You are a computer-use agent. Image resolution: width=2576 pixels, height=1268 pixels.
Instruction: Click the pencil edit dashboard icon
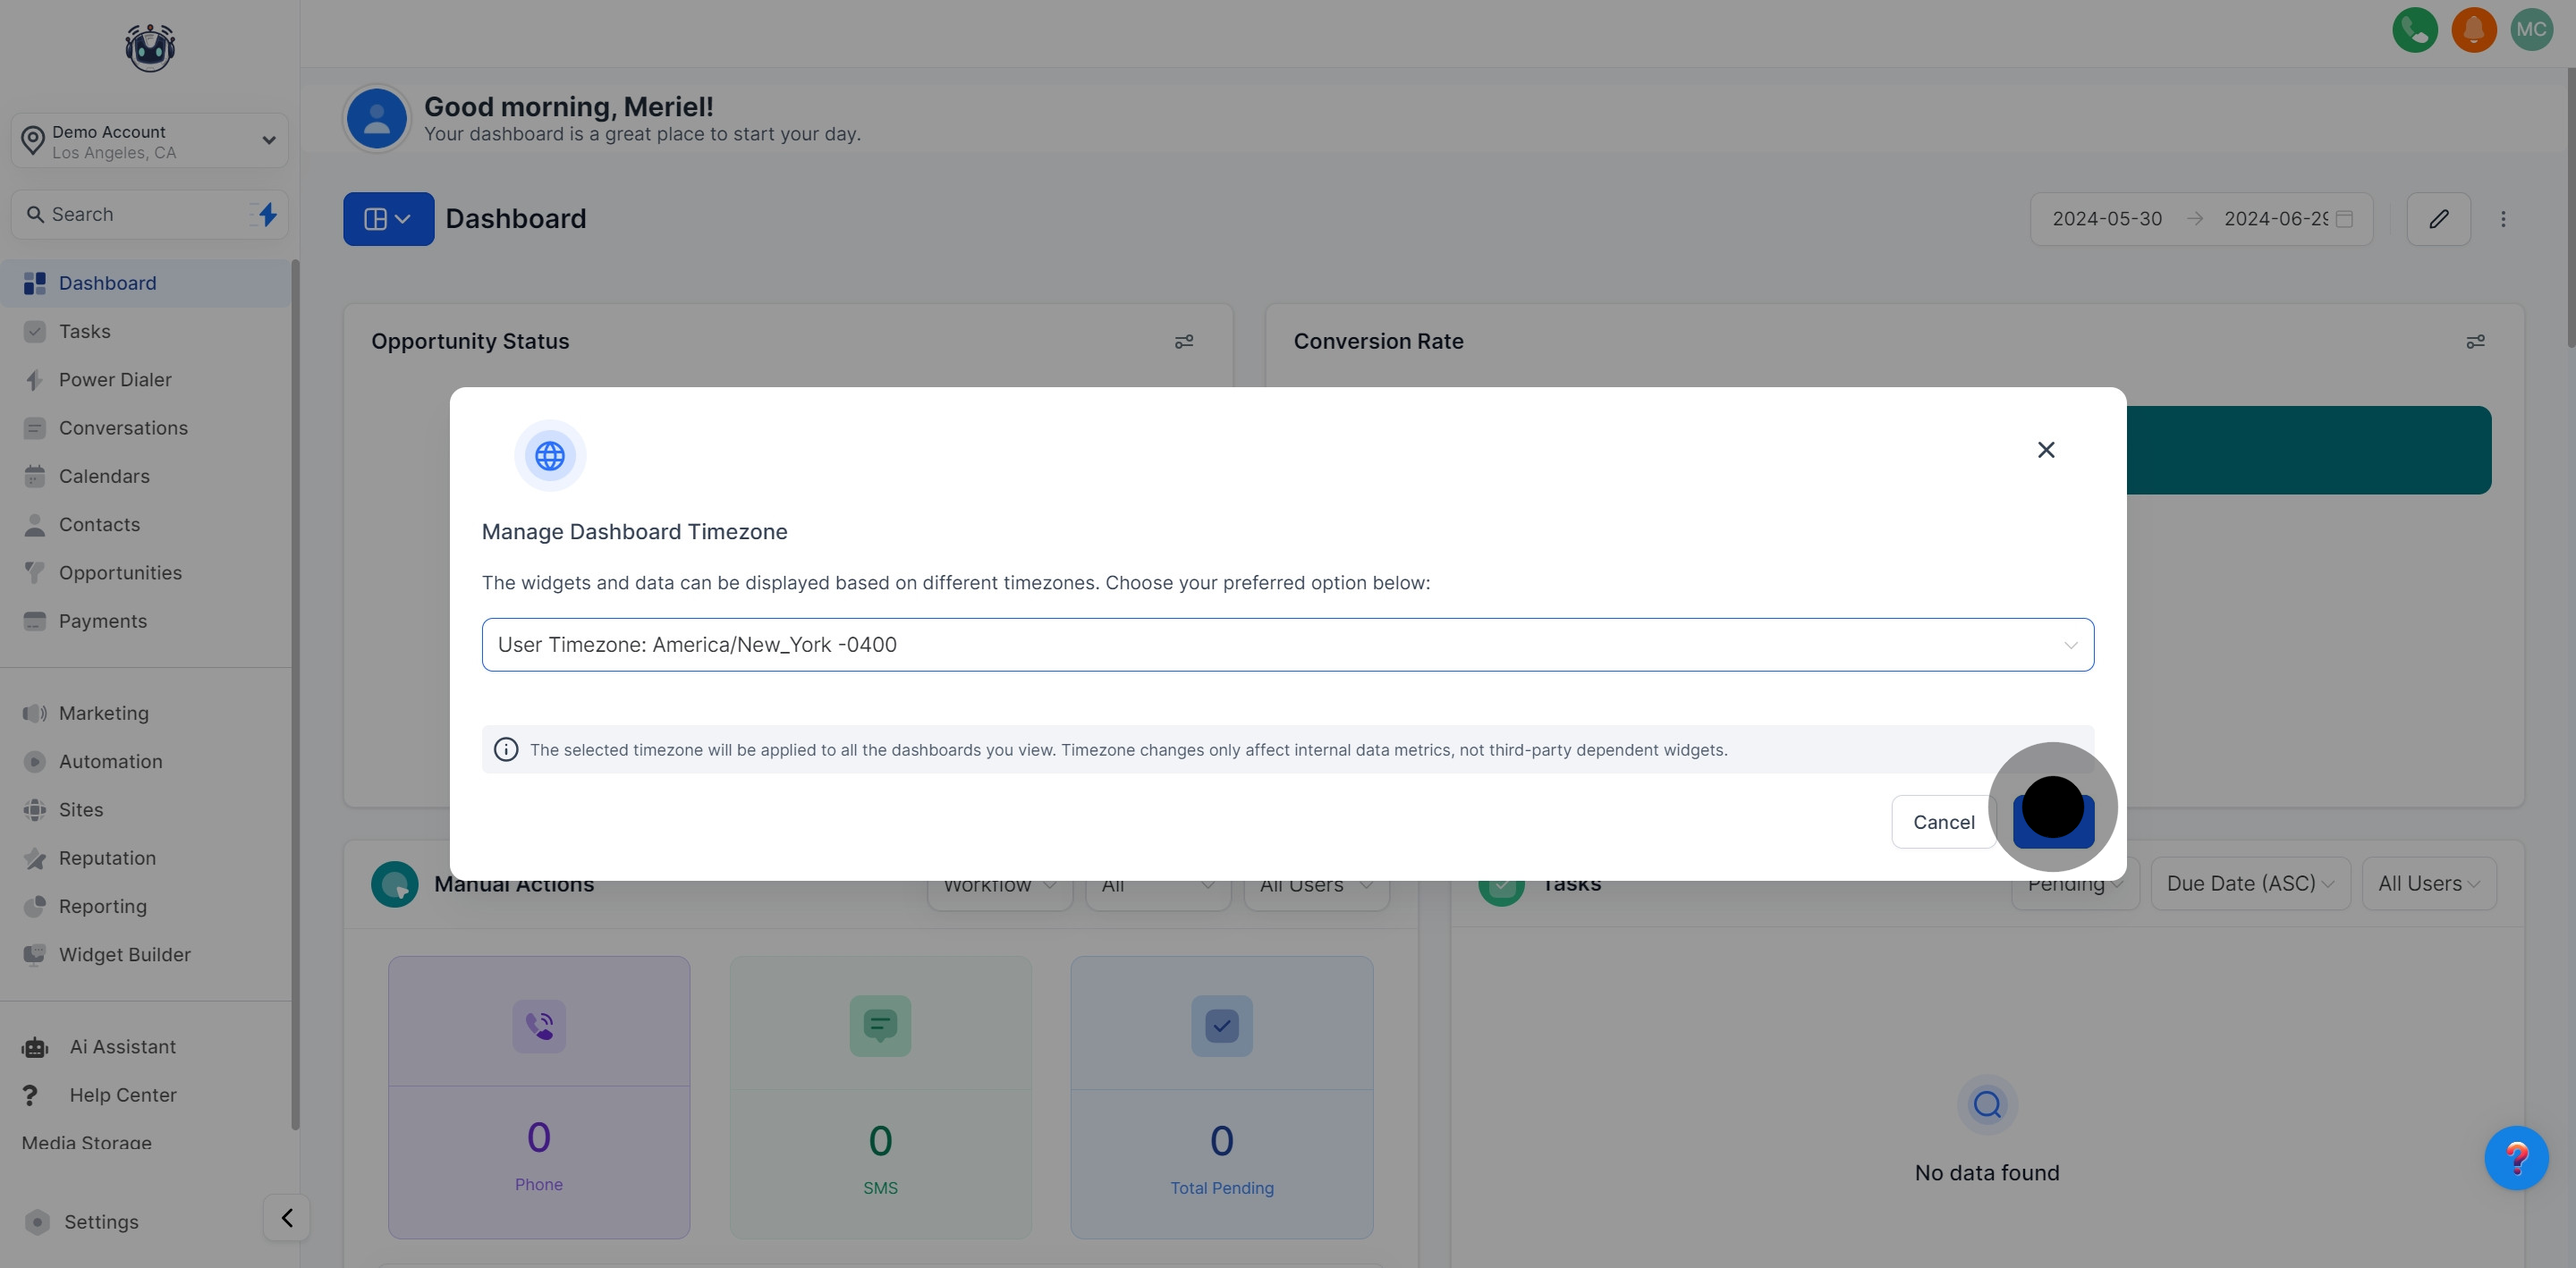pyautogui.click(x=2438, y=219)
